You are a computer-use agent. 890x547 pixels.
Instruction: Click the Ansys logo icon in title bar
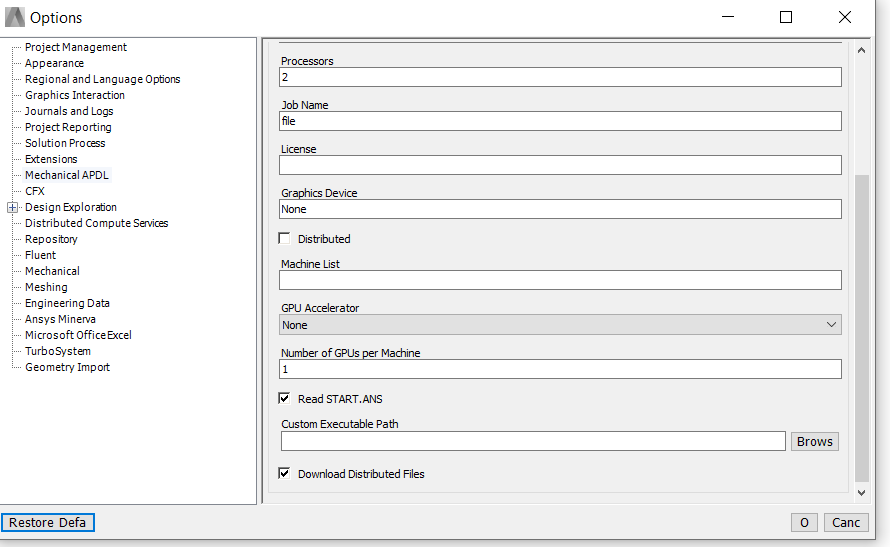15,18
